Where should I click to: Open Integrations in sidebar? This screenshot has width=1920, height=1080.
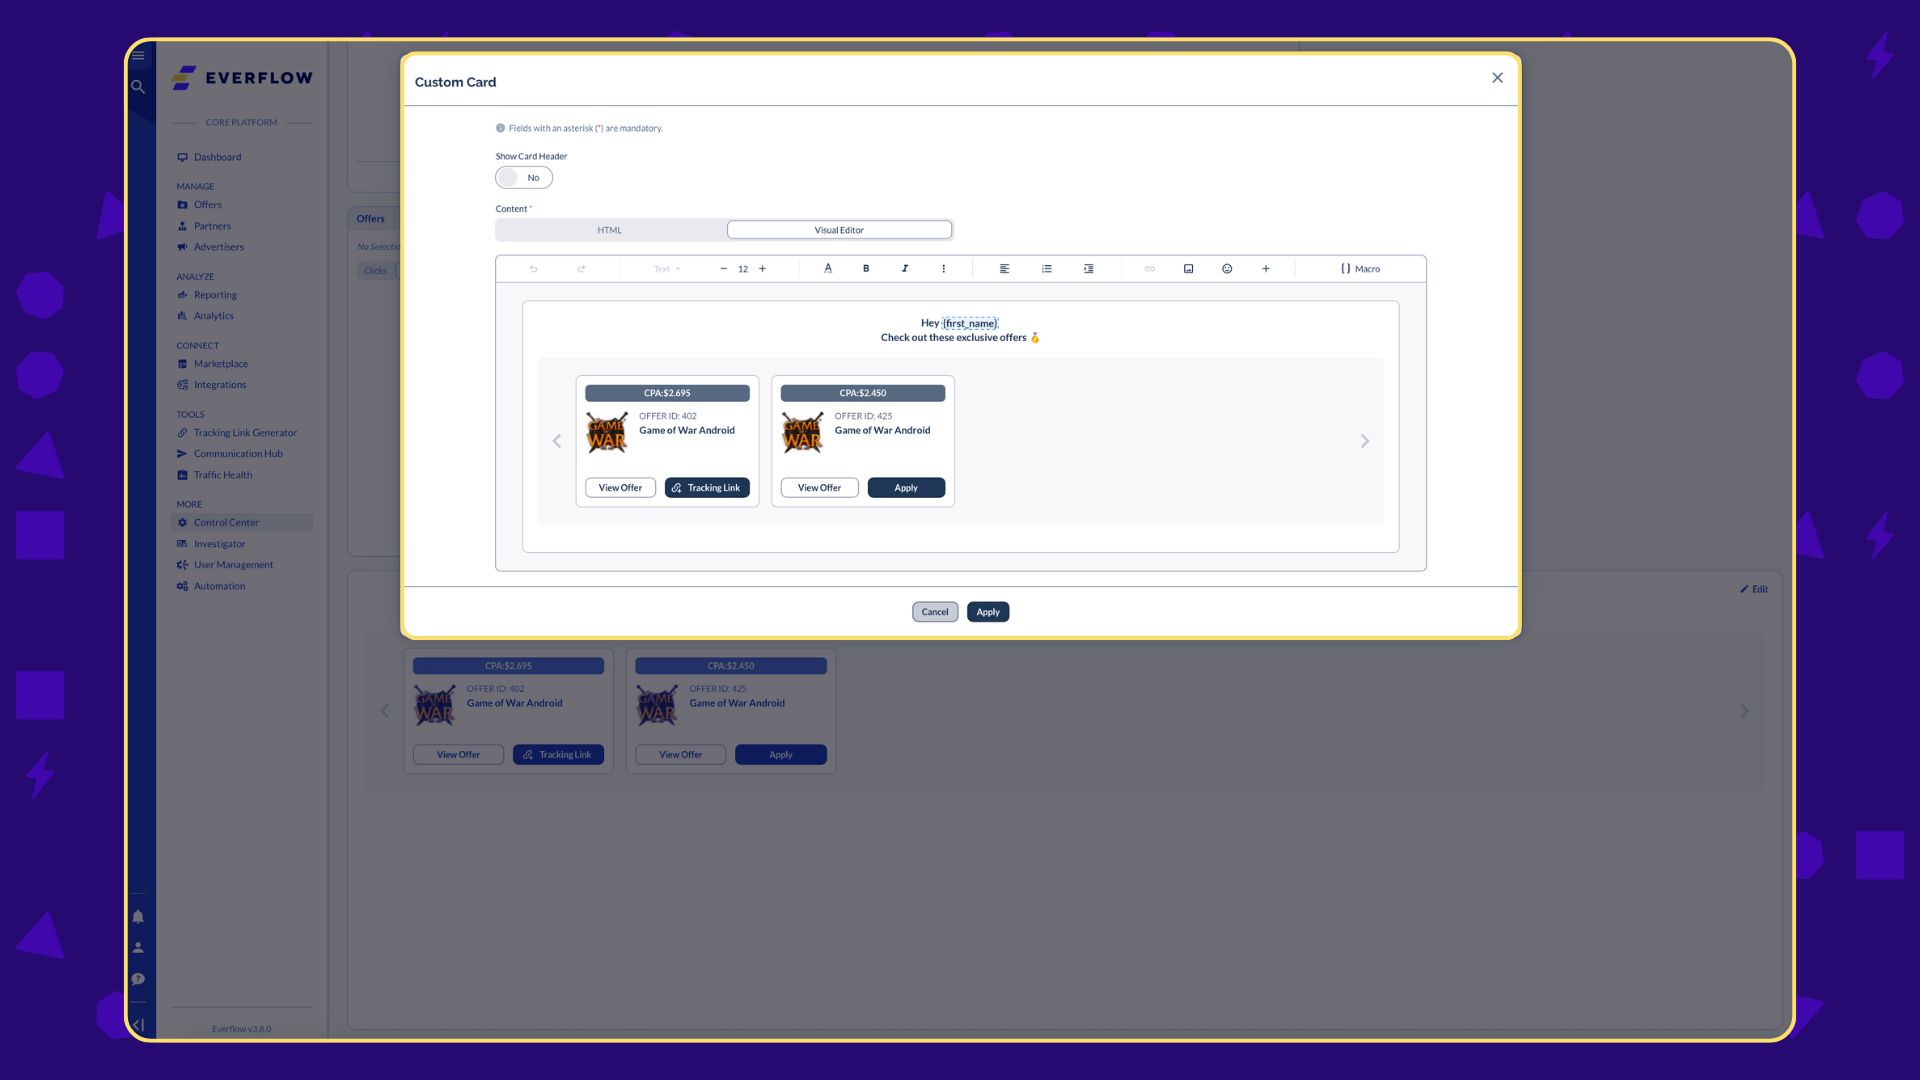pyautogui.click(x=219, y=385)
